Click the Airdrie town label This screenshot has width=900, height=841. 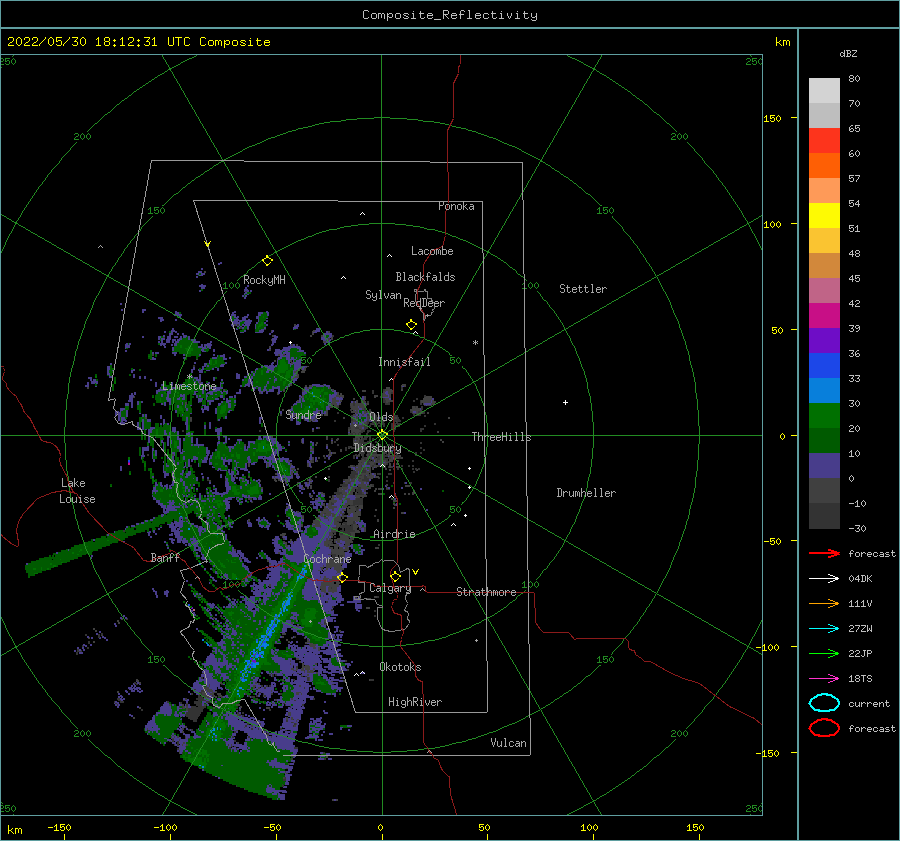point(394,534)
